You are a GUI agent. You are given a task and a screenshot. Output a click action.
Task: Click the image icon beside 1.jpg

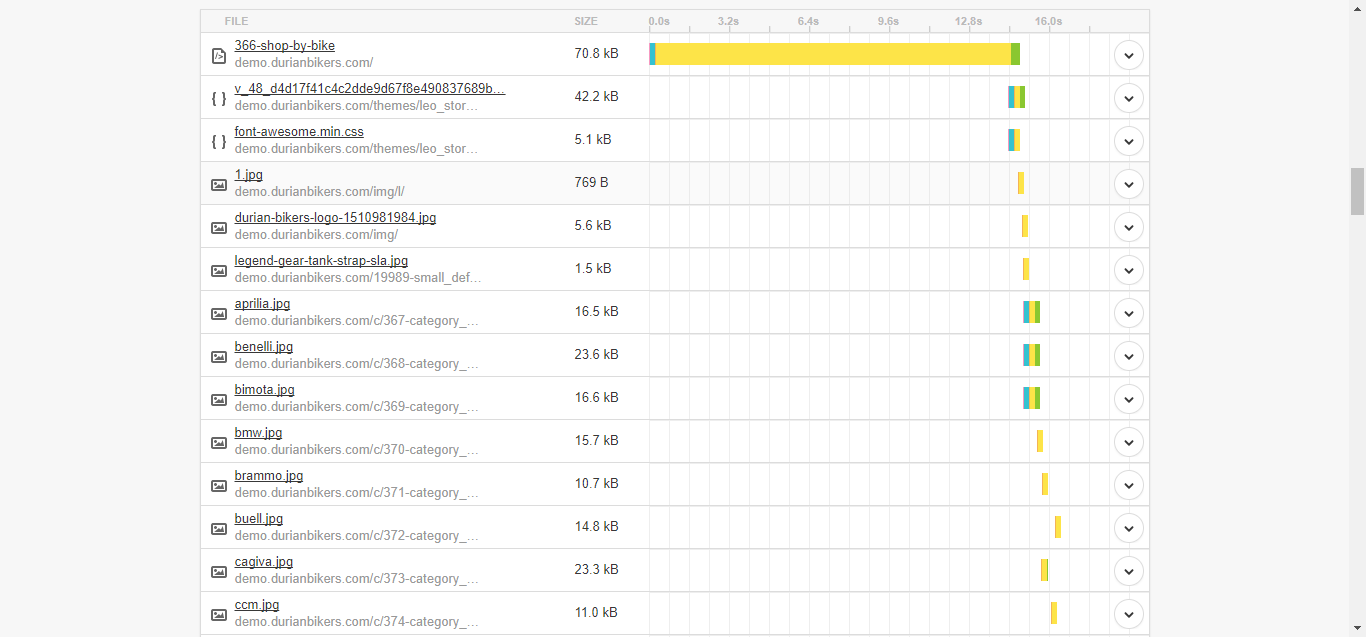pyautogui.click(x=219, y=185)
